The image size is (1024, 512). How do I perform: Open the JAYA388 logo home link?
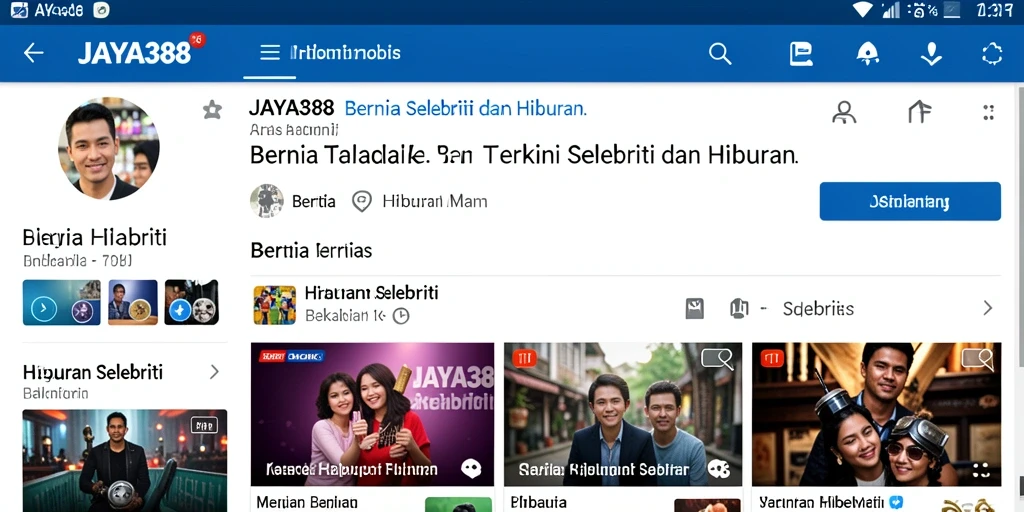click(x=135, y=53)
